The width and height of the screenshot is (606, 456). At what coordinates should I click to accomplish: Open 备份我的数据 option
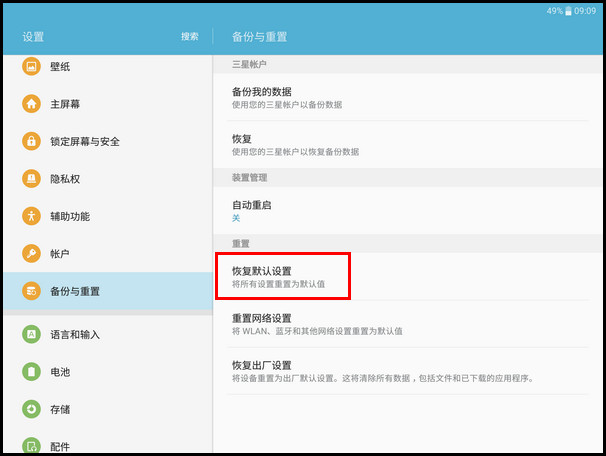pyautogui.click(x=408, y=97)
